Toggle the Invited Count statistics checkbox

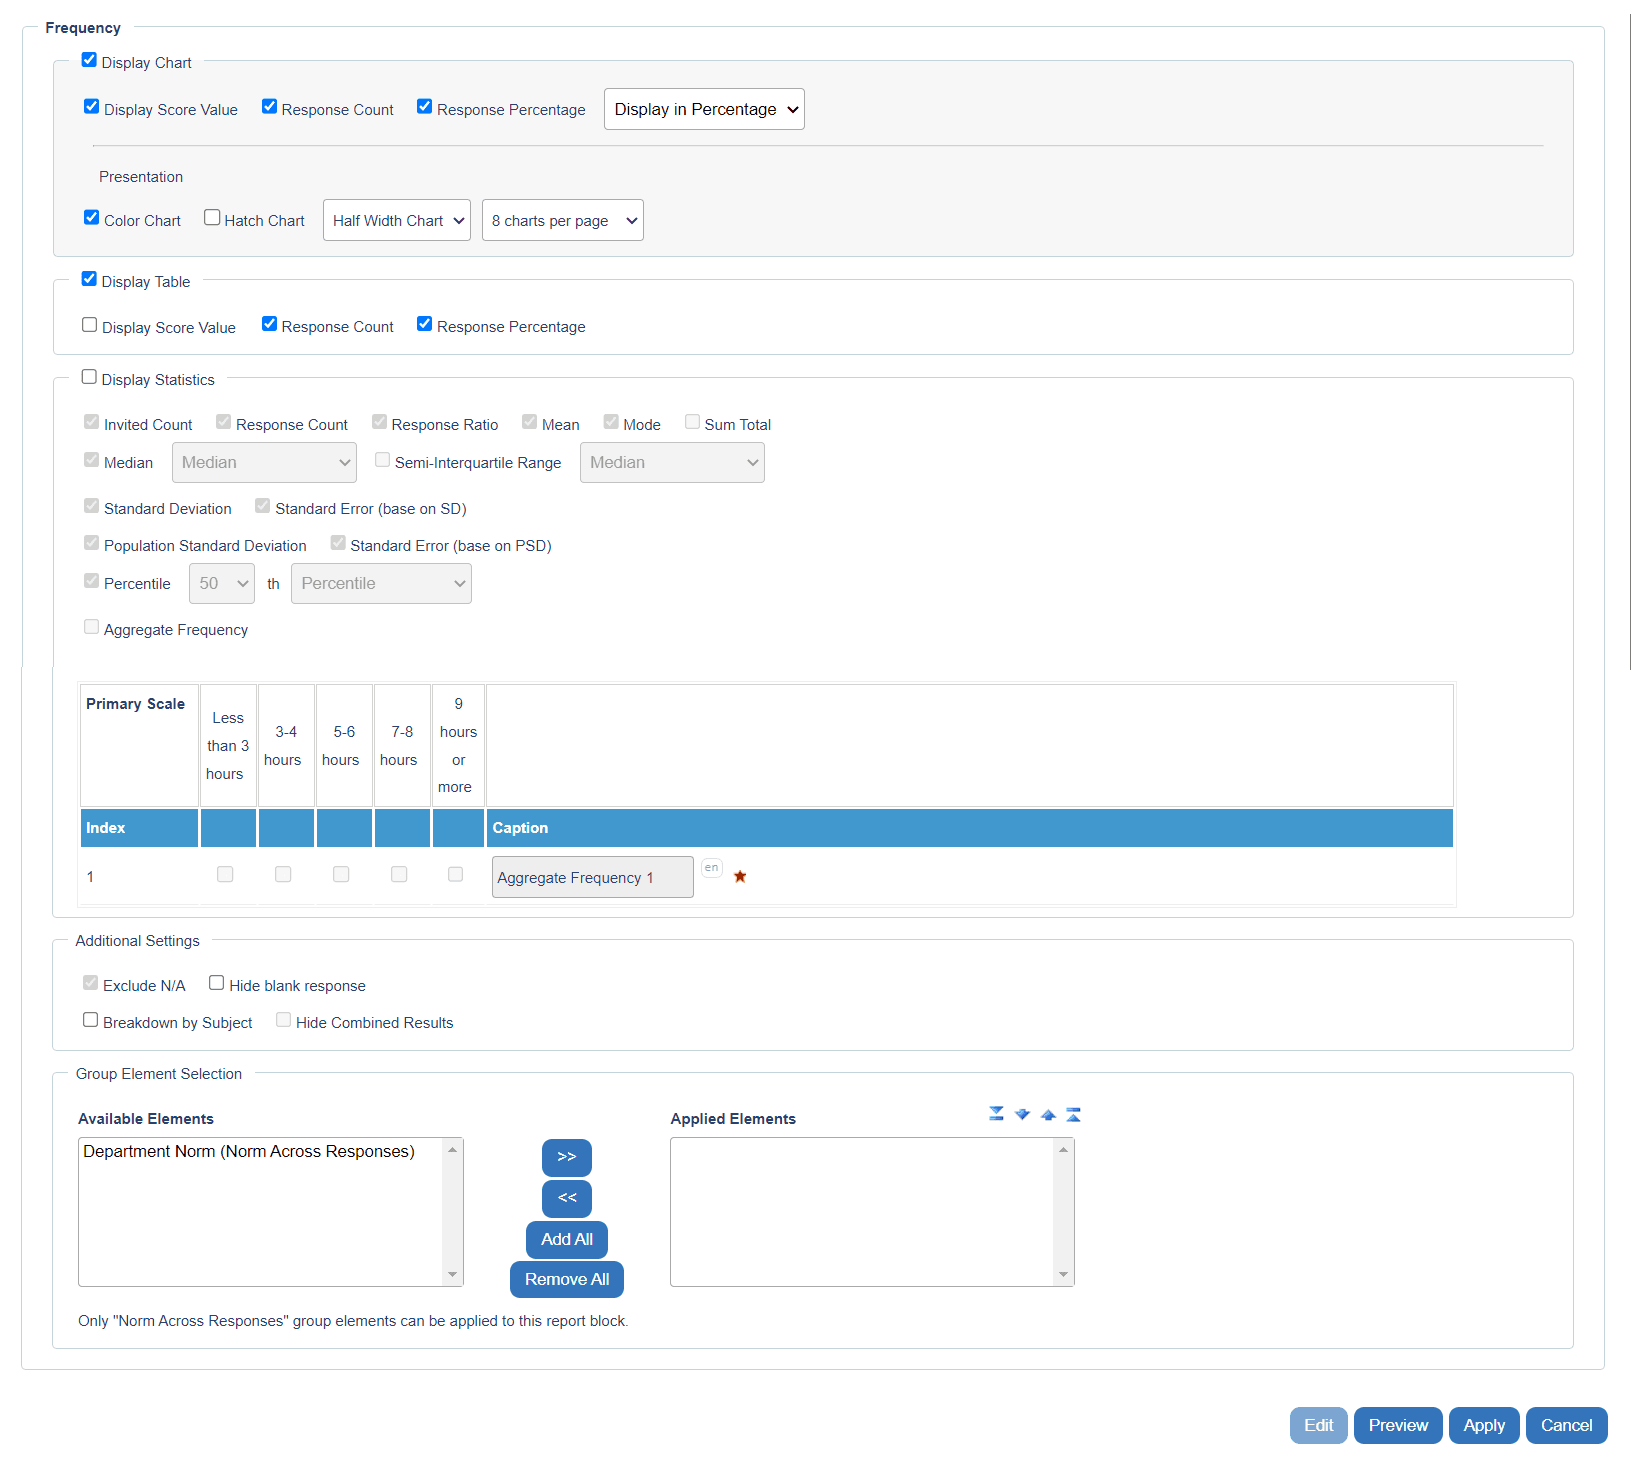tap(92, 422)
